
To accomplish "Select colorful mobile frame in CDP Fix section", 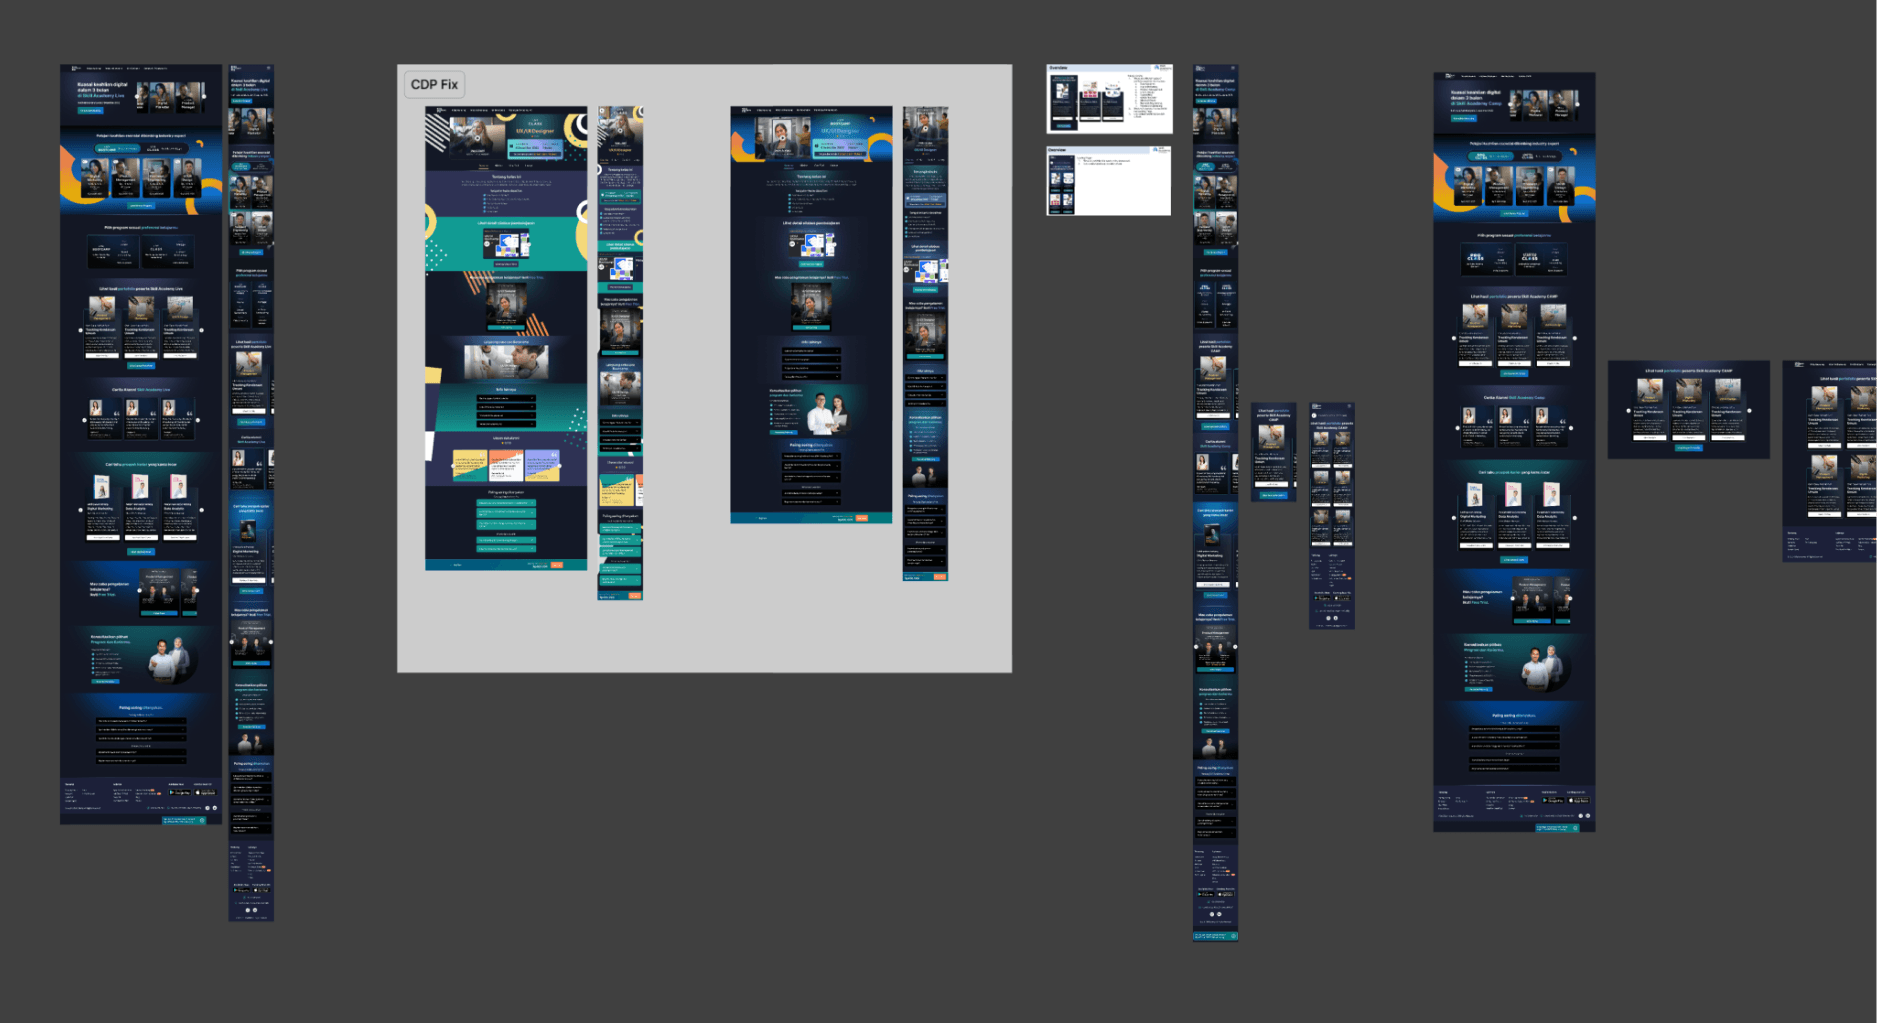I will coord(620,353).
